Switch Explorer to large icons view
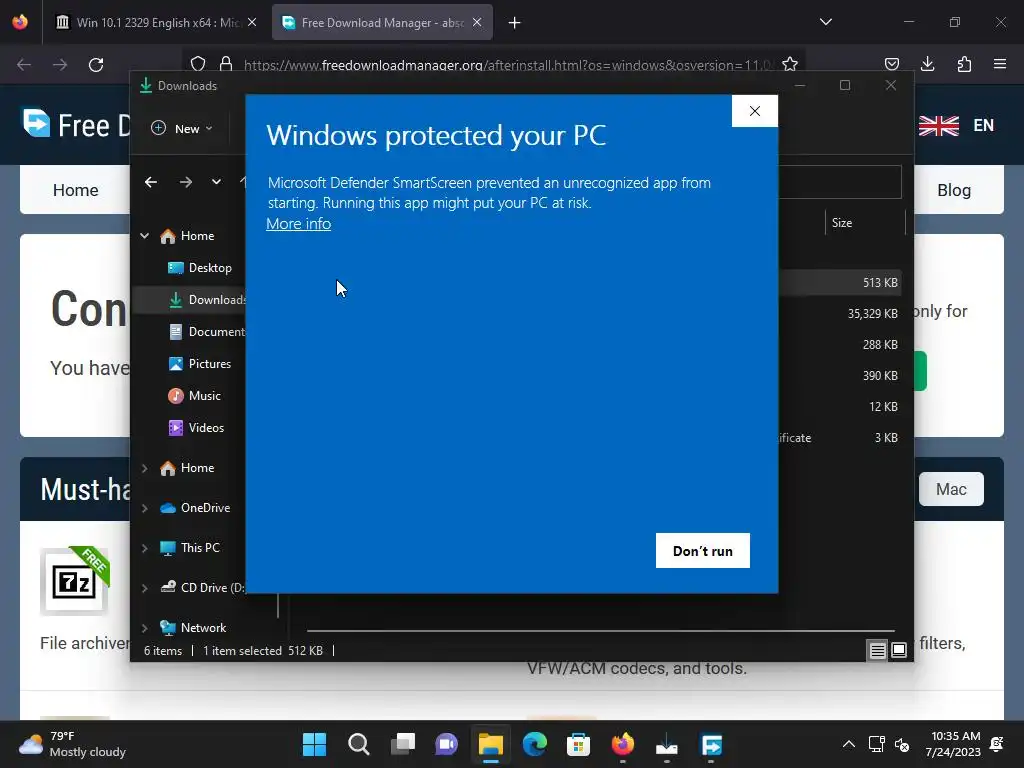Screen dimensions: 1024x768 pyautogui.click(x=899, y=650)
